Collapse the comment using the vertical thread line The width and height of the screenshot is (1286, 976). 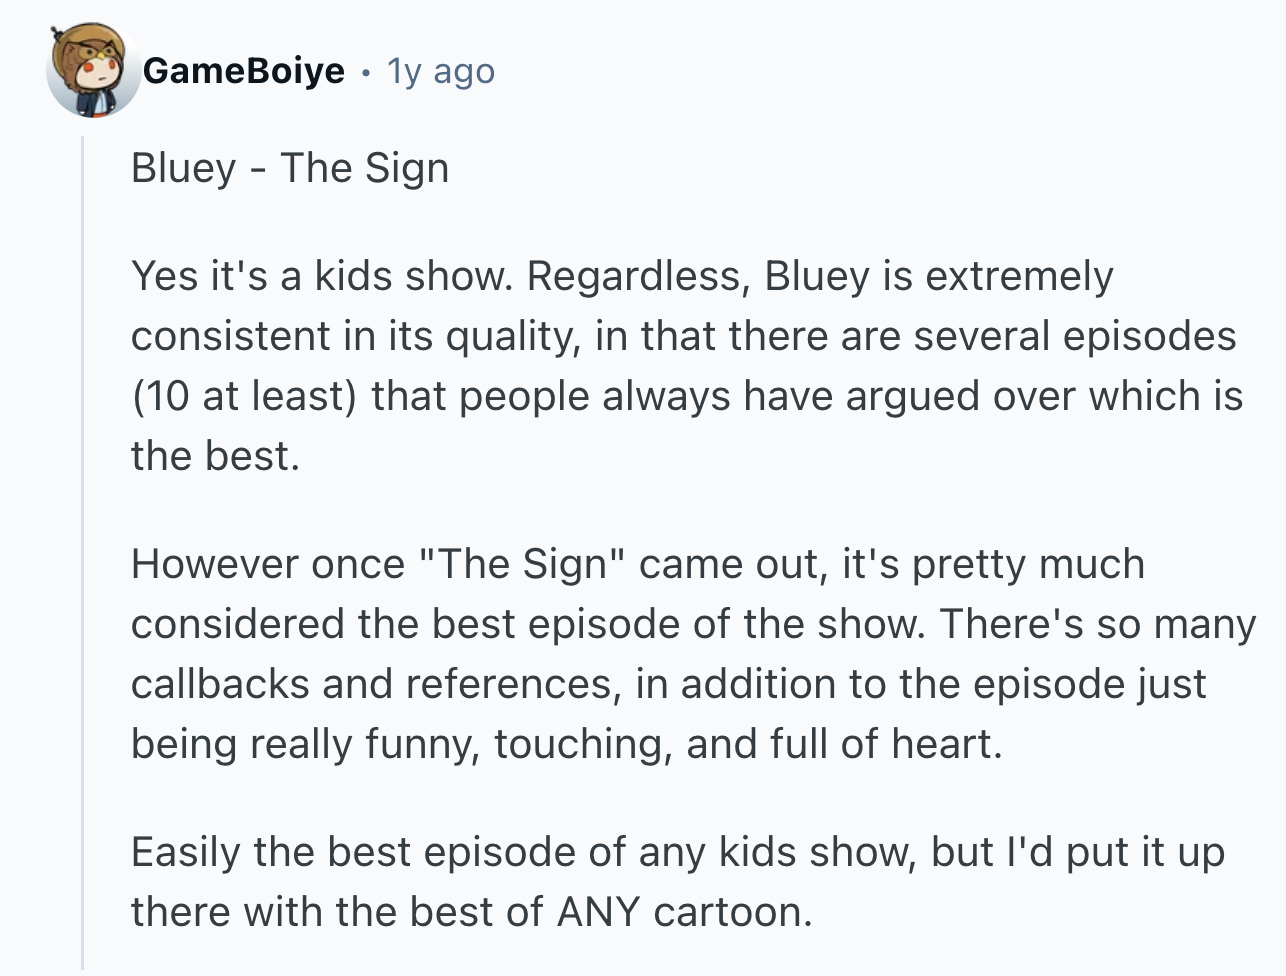(x=83, y=552)
